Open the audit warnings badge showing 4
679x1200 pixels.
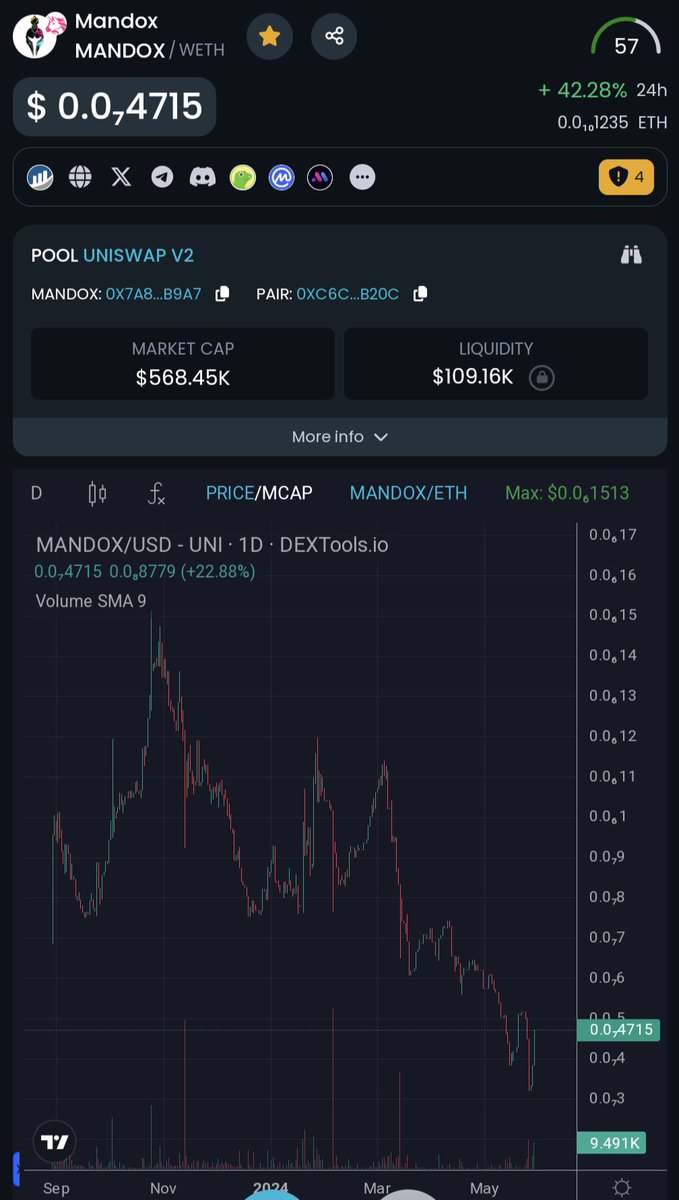click(626, 177)
